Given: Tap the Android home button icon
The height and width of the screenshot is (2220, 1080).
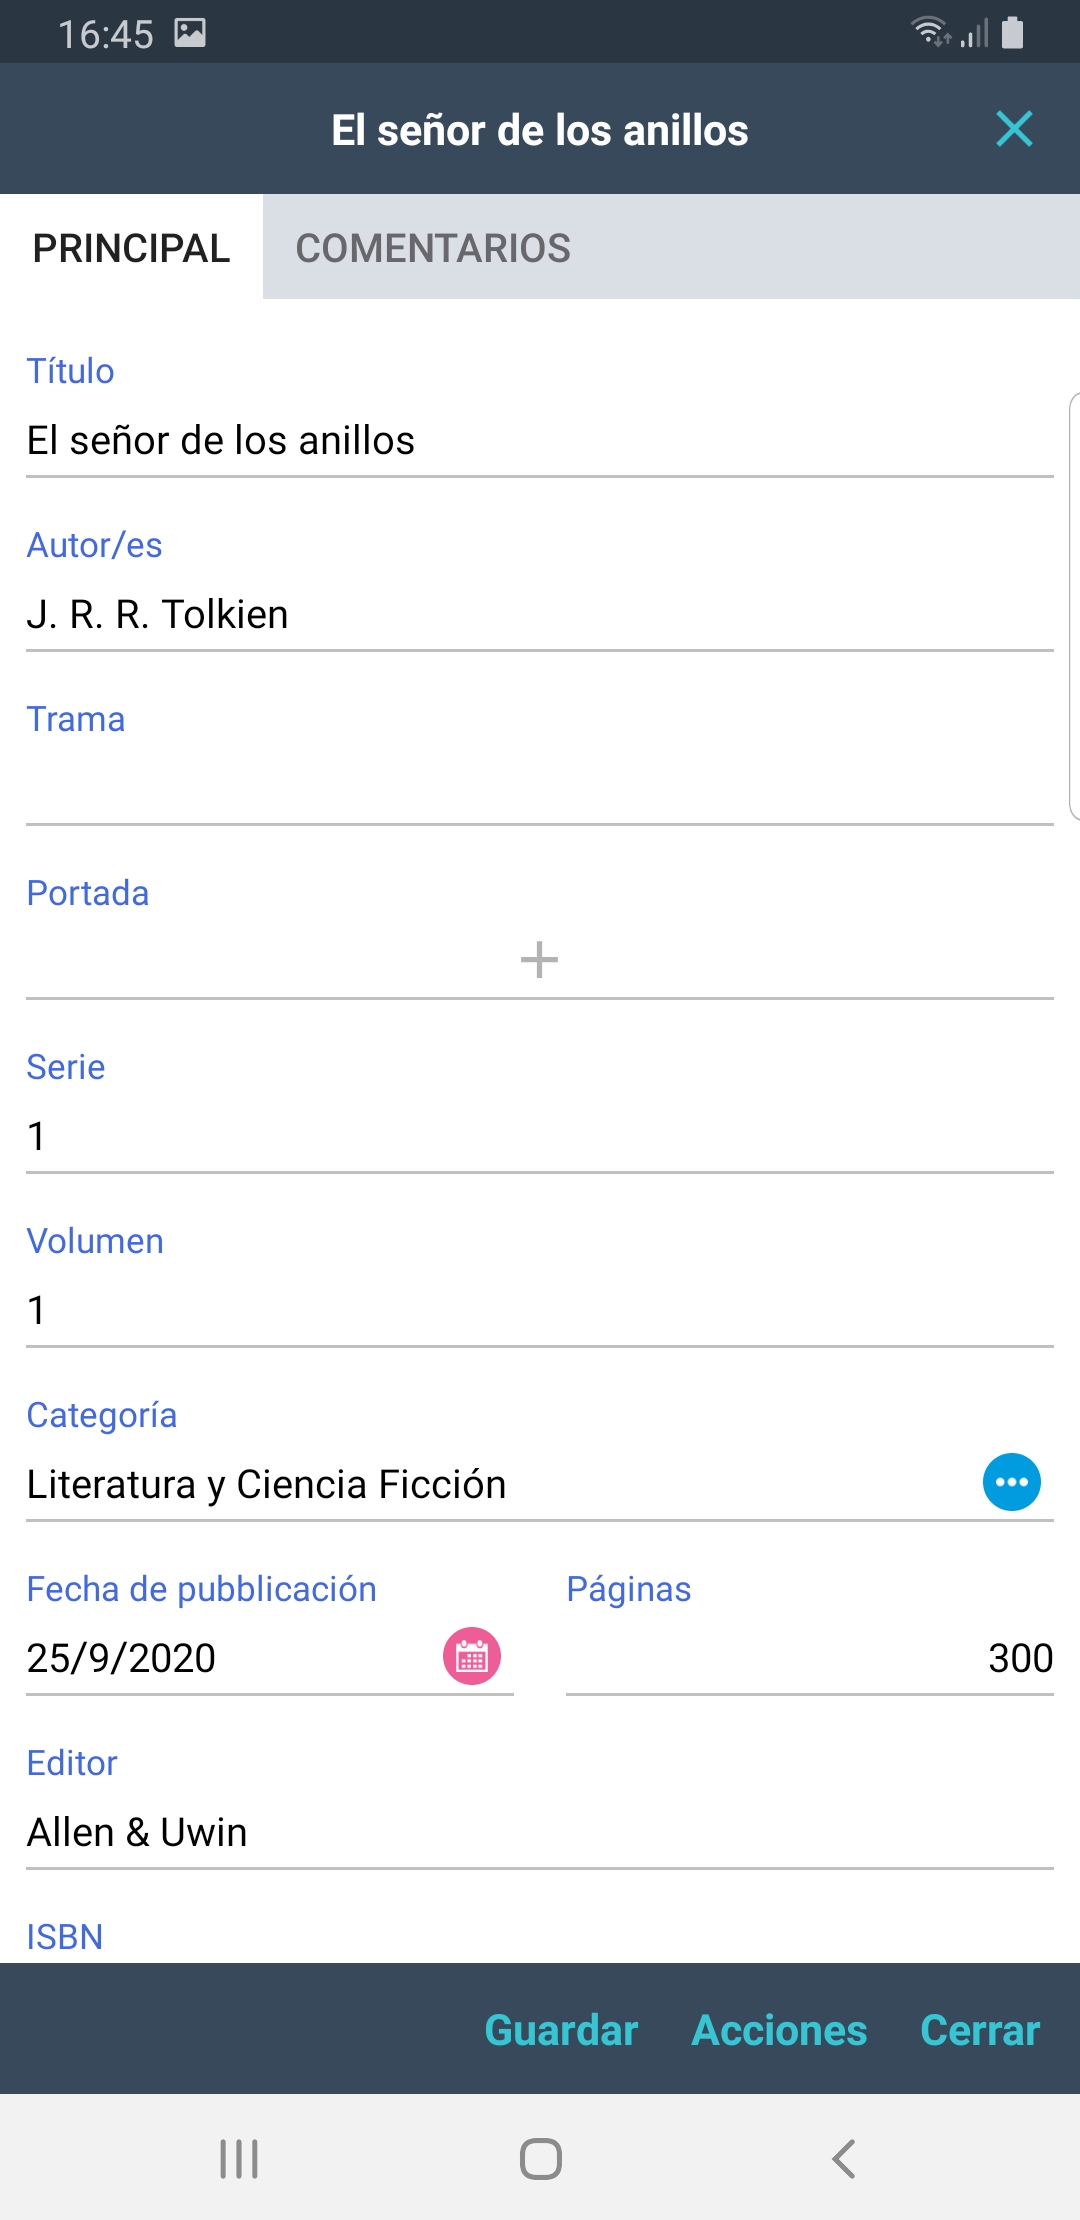Looking at the screenshot, I should (540, 2158).
